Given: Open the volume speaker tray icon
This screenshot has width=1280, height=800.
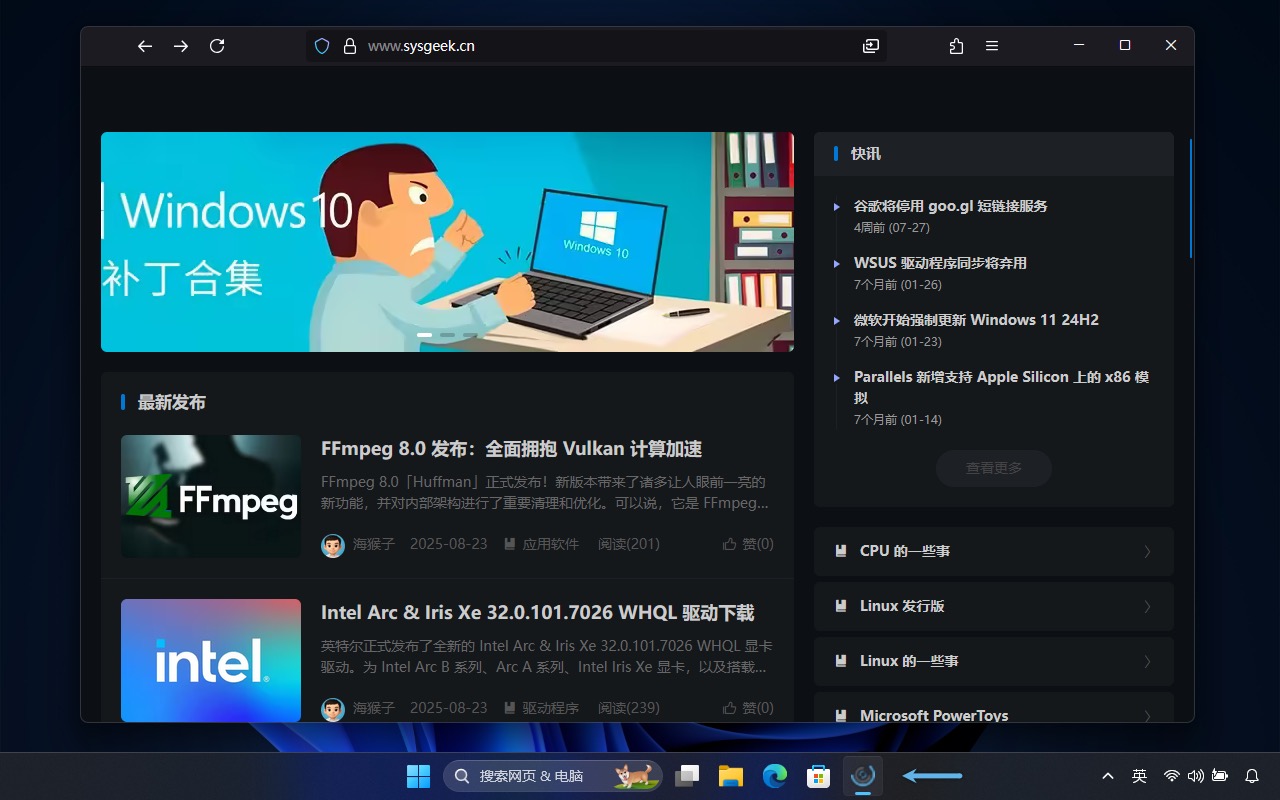Looking at the screenshot, I should [x=1196, y=776].
